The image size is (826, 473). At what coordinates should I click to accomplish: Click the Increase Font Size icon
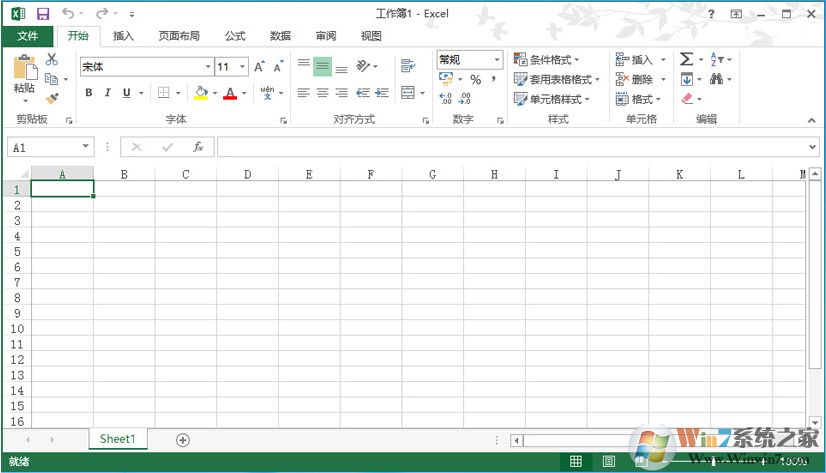[259, 67]
